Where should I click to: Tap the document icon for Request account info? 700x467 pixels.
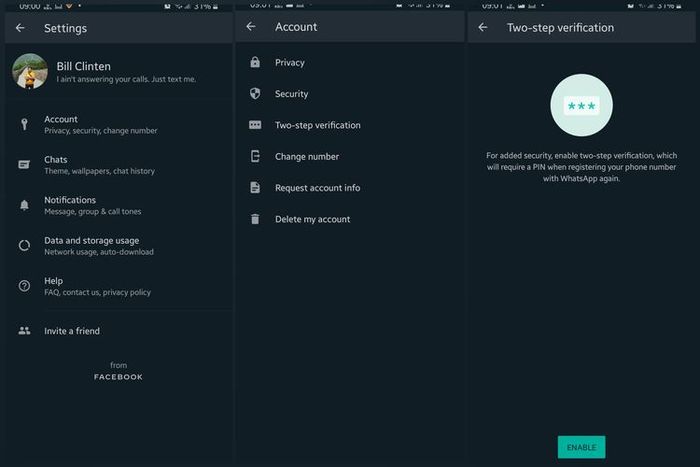255,188
